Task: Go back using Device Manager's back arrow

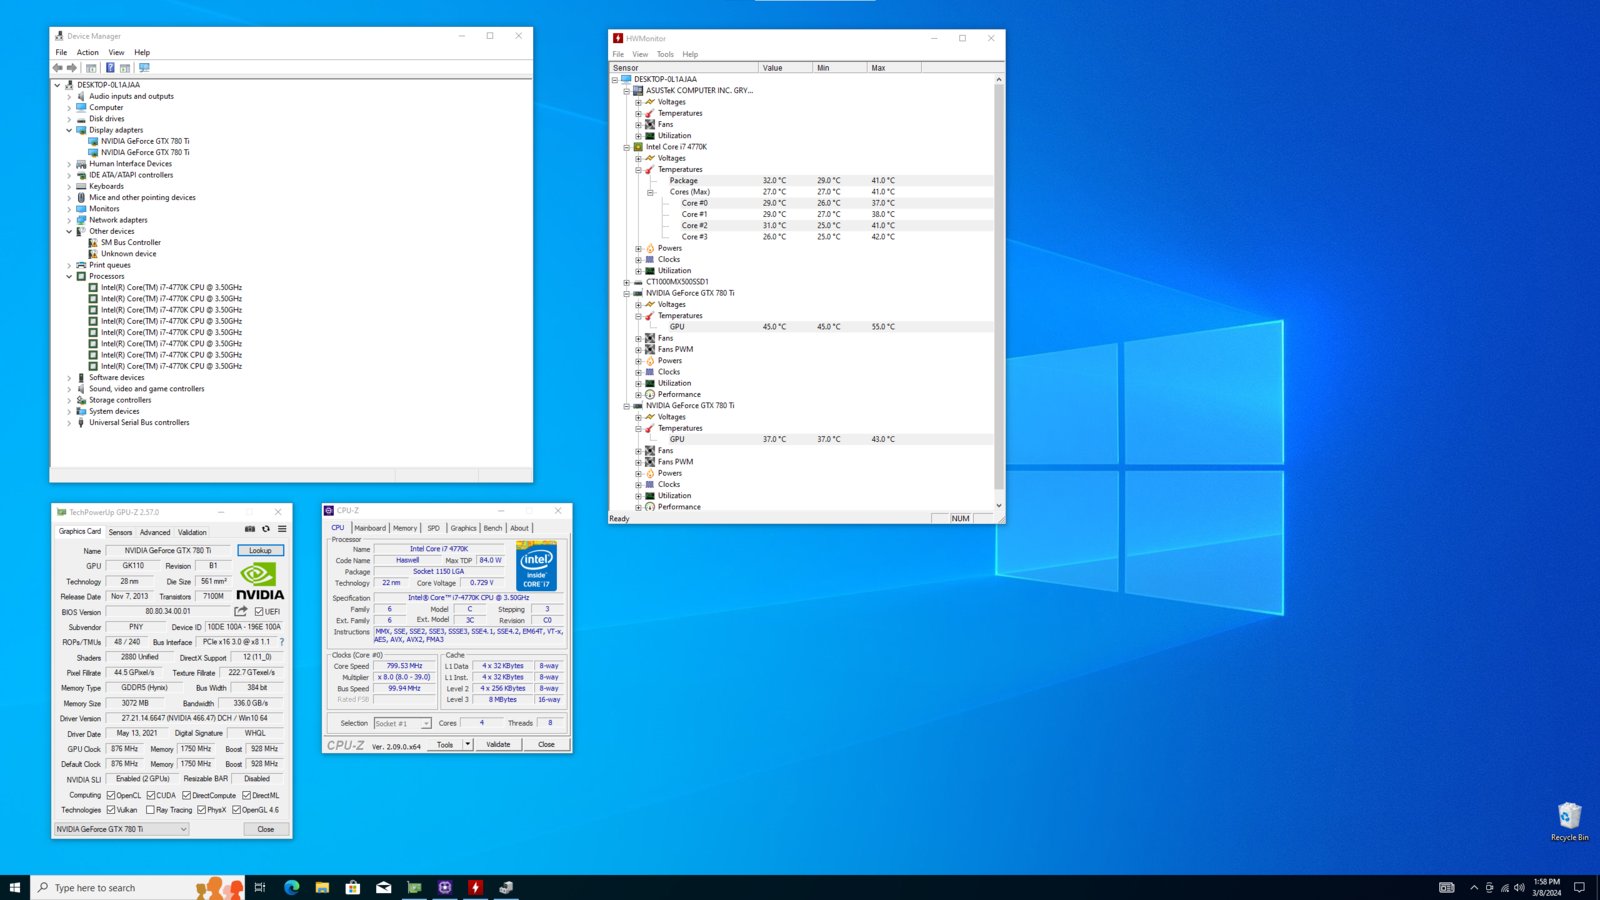Action: coord(57,68)
